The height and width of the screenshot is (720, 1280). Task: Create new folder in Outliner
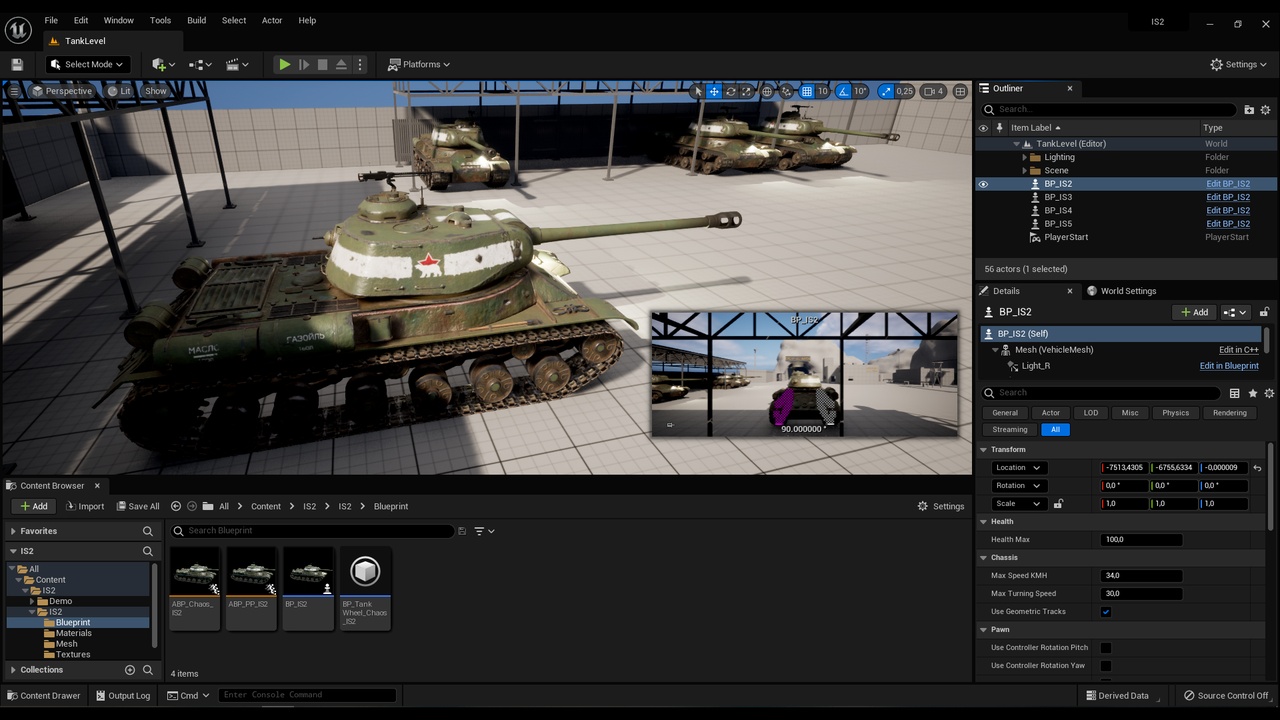tap(1249, 109)
